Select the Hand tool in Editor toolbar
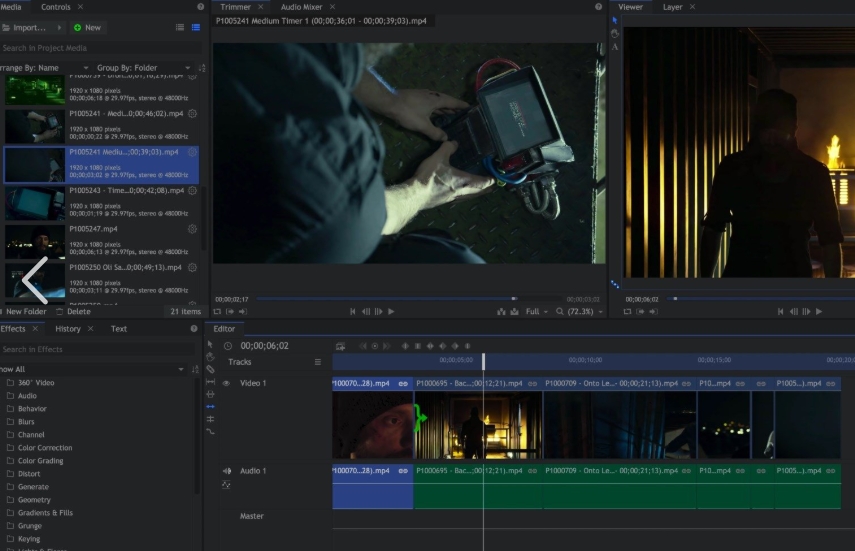 210,357
